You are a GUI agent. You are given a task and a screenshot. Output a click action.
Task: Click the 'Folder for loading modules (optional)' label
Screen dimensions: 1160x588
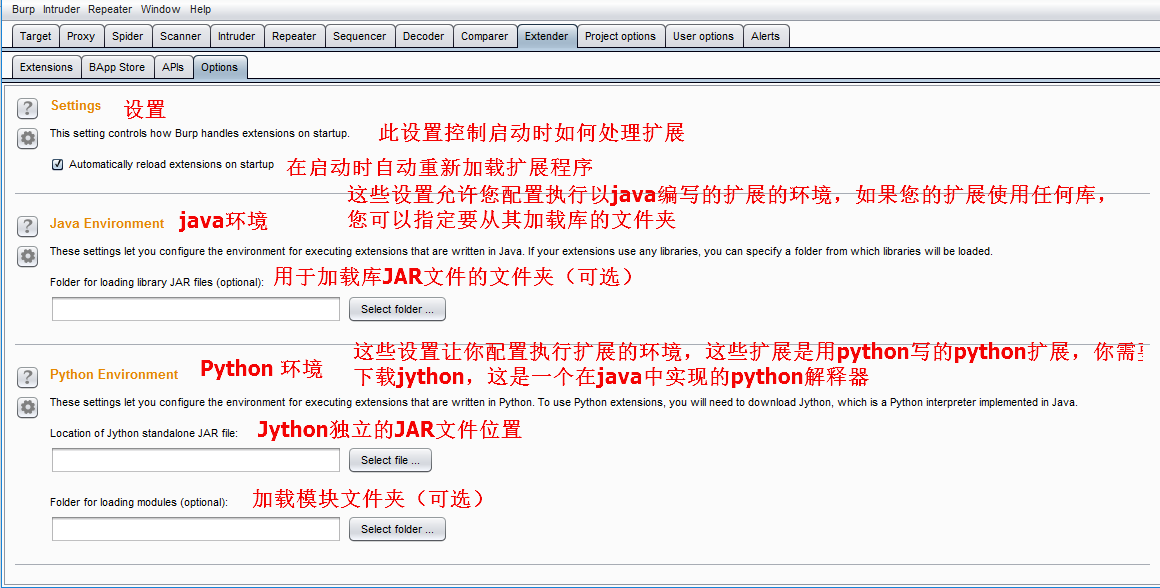(139, 502)
